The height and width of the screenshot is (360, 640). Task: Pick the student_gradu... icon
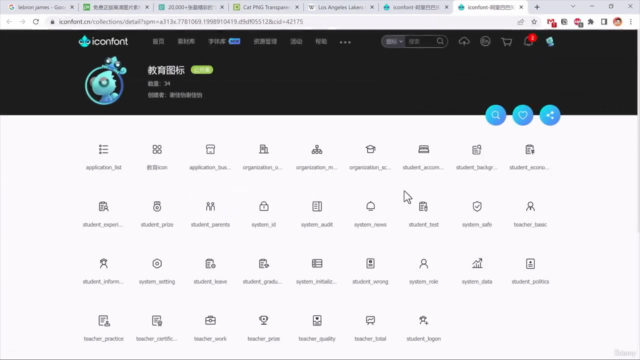click(264, 264)
